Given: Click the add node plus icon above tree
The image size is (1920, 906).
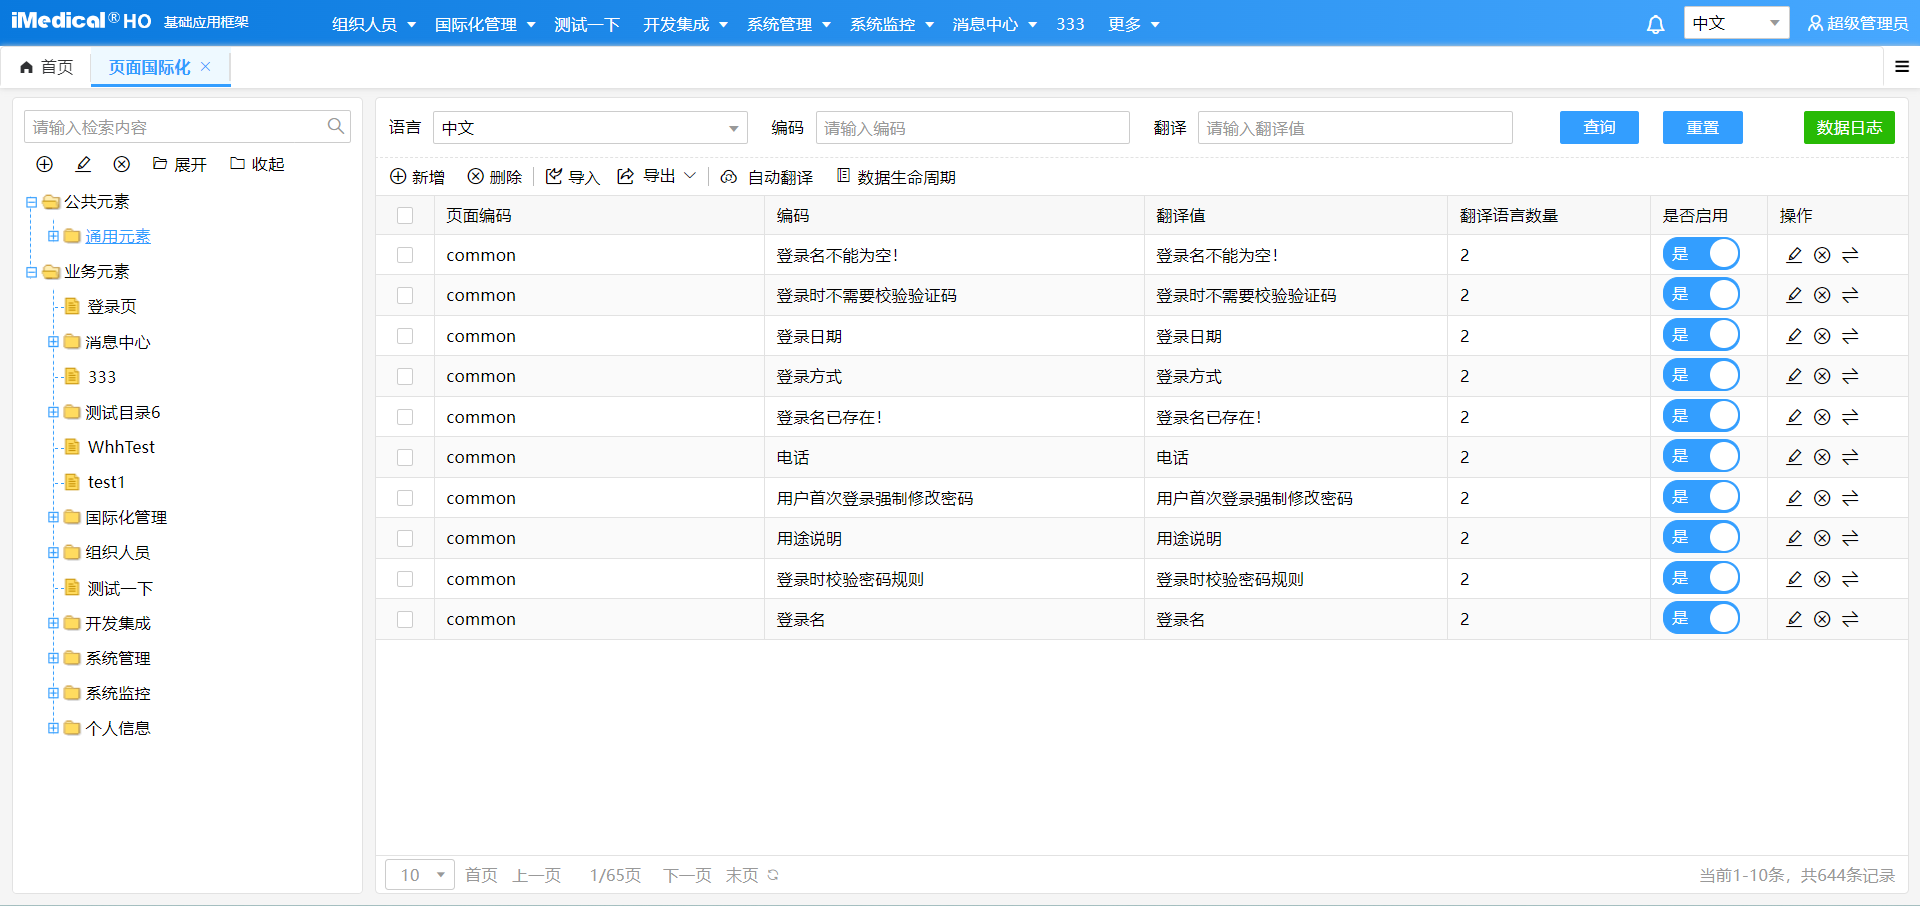Looking at the screenshot, I should click(x=44, y=164).
